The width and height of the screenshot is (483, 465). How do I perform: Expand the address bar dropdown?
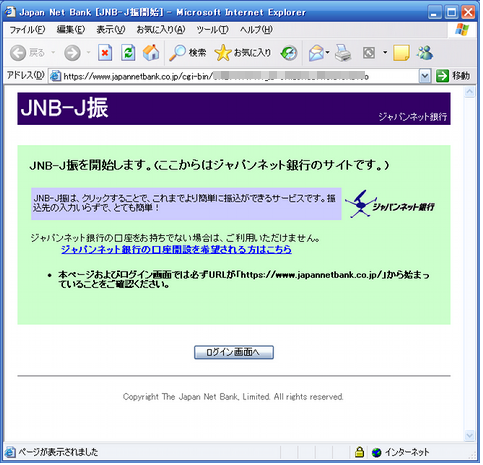click(x=425, y=76)
